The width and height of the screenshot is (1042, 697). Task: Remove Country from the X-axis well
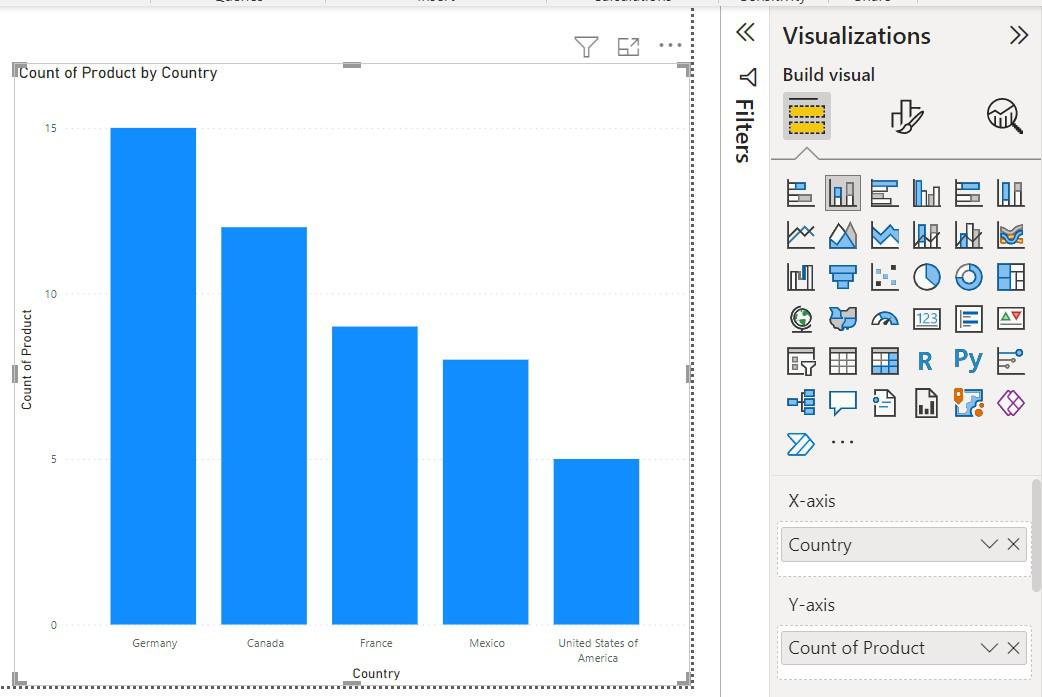click(x=1013, y=544)
